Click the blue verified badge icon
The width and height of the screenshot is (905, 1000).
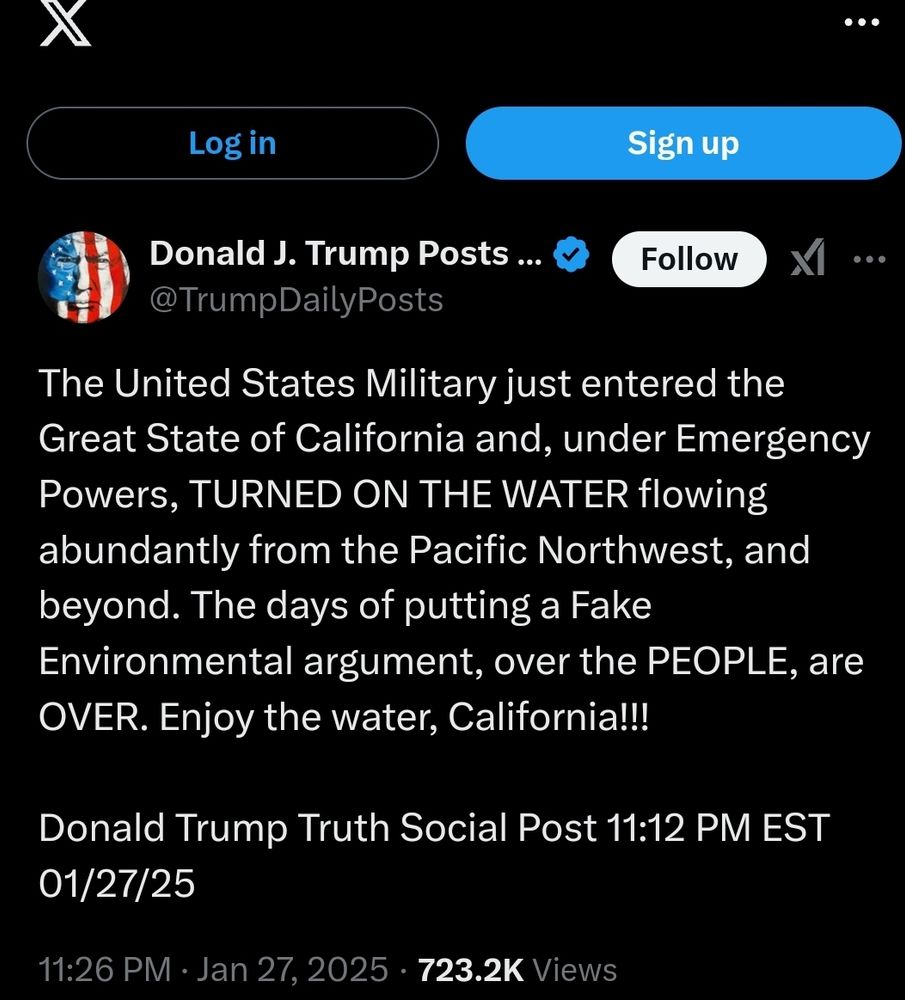click(571, 254)
